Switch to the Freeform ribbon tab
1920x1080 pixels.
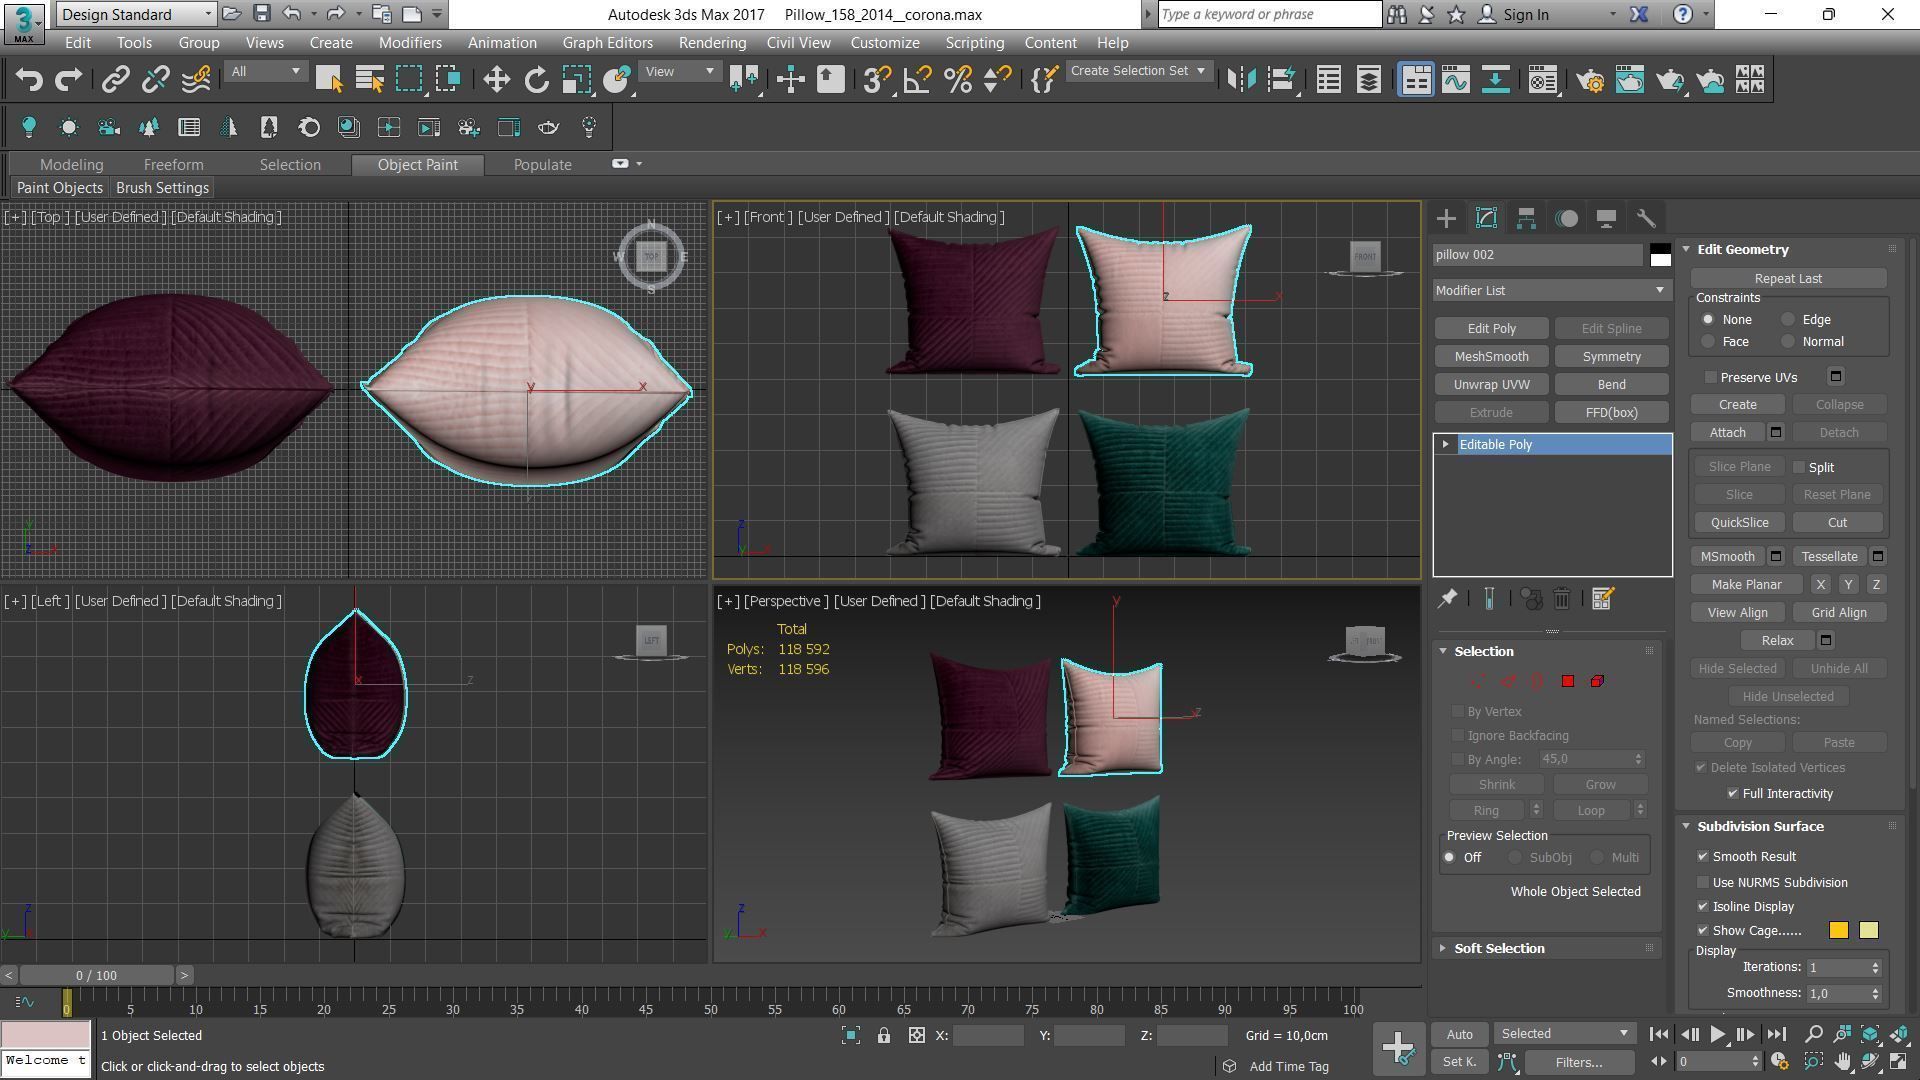pos(173,165)
